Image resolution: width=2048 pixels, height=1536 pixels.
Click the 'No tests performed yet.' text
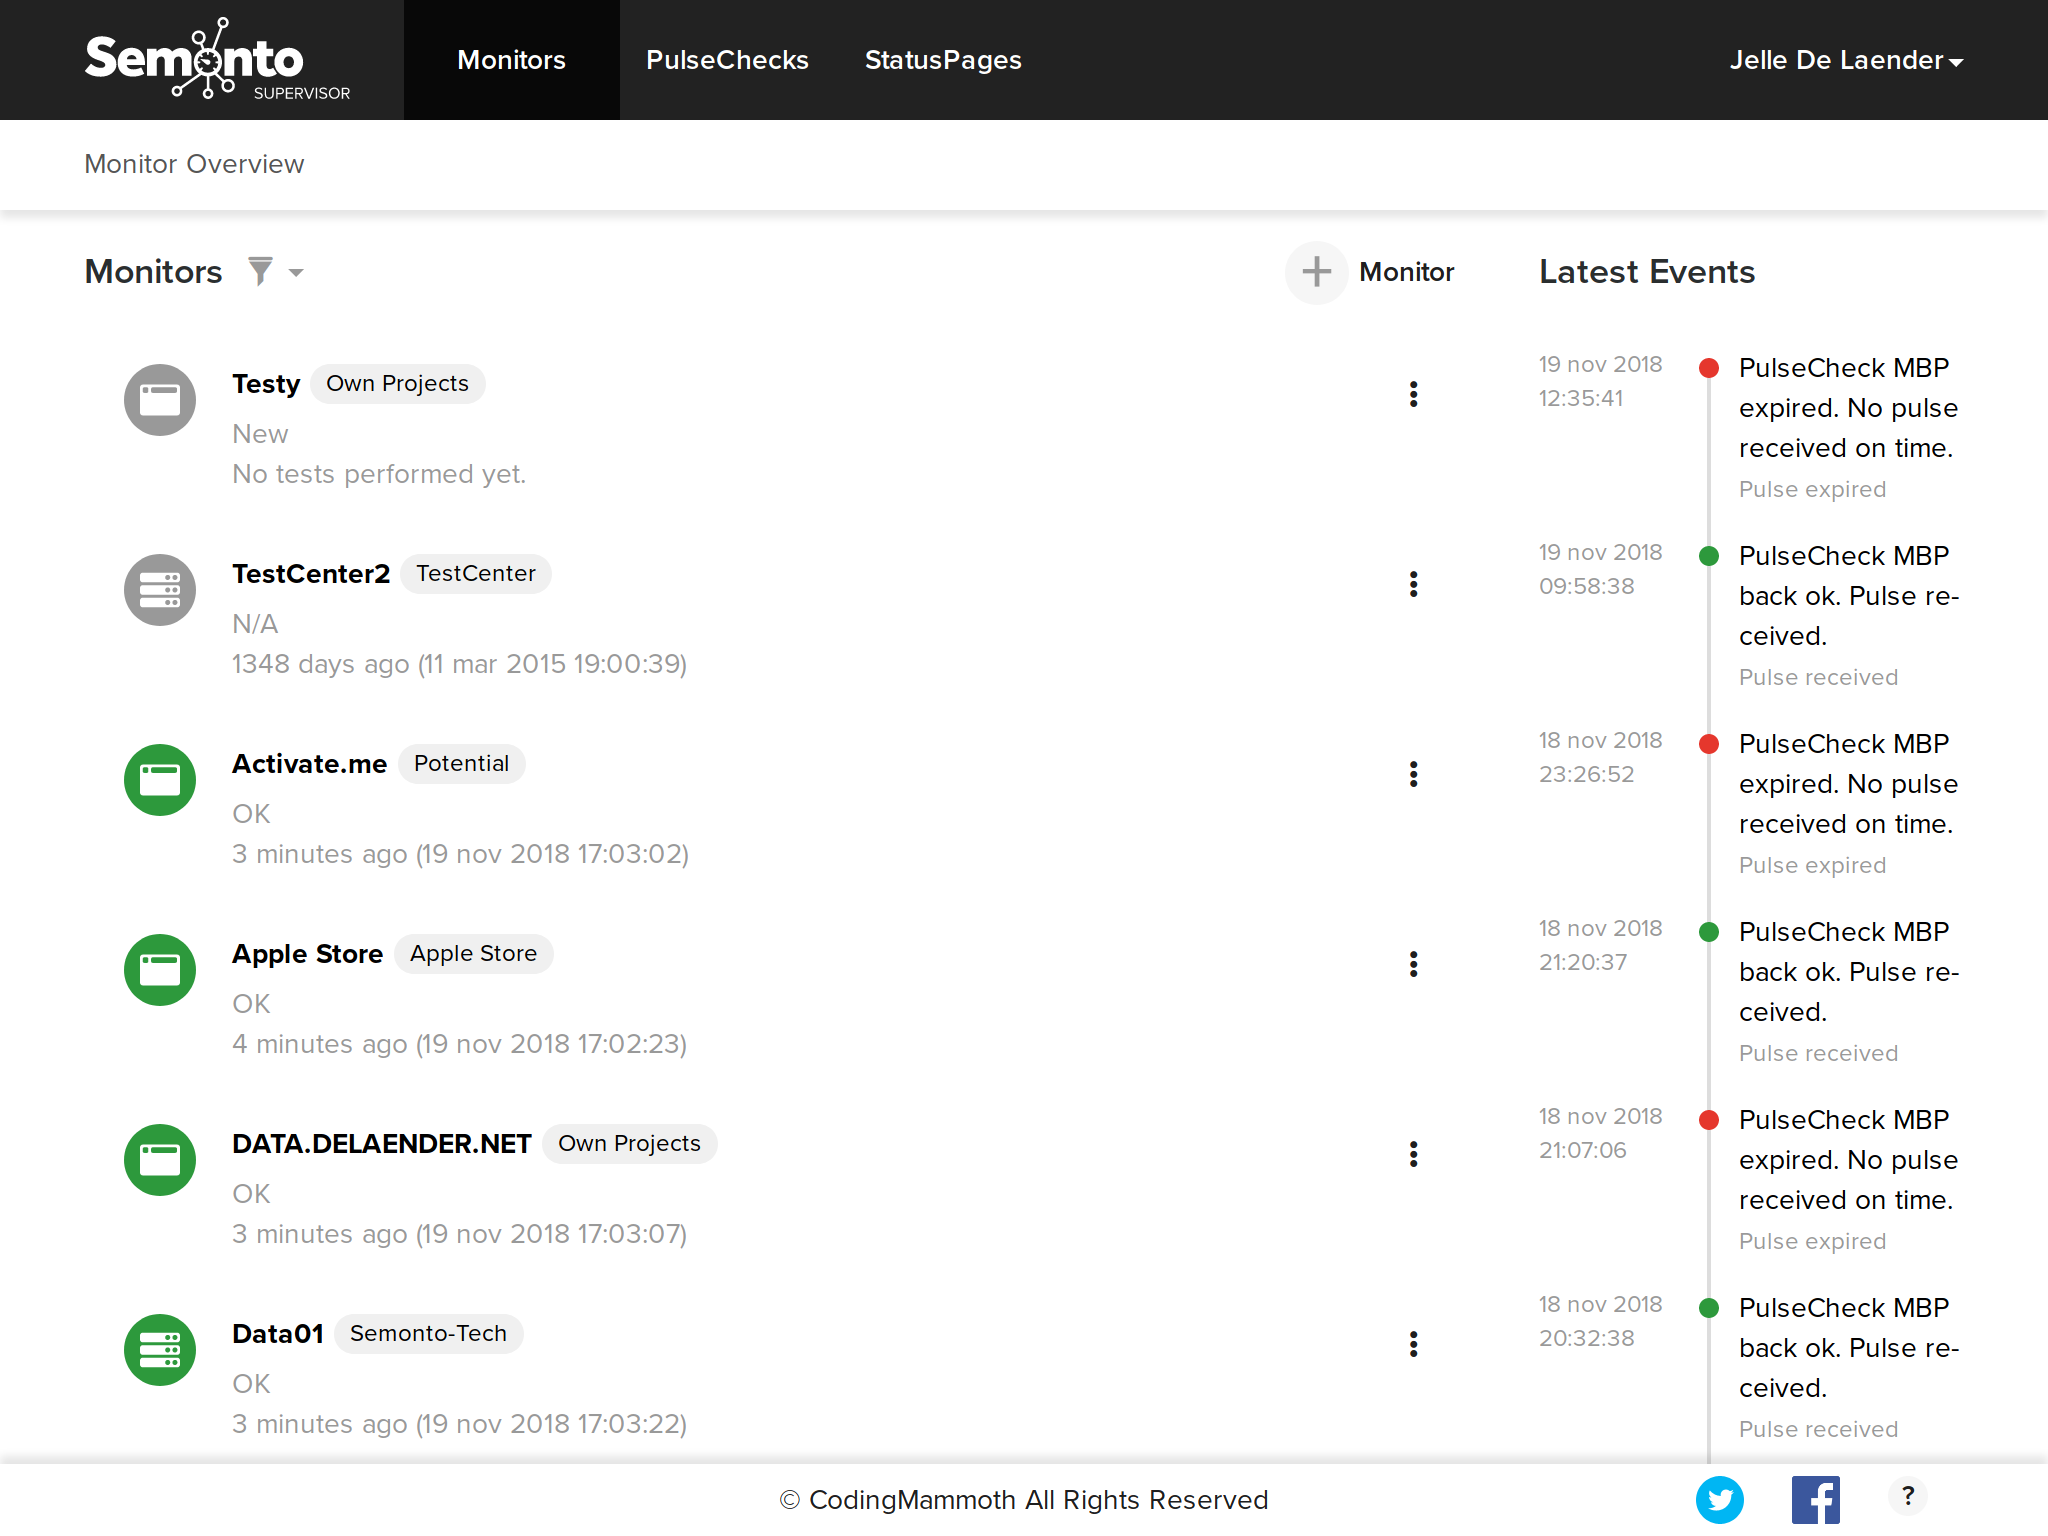point(379,474)
